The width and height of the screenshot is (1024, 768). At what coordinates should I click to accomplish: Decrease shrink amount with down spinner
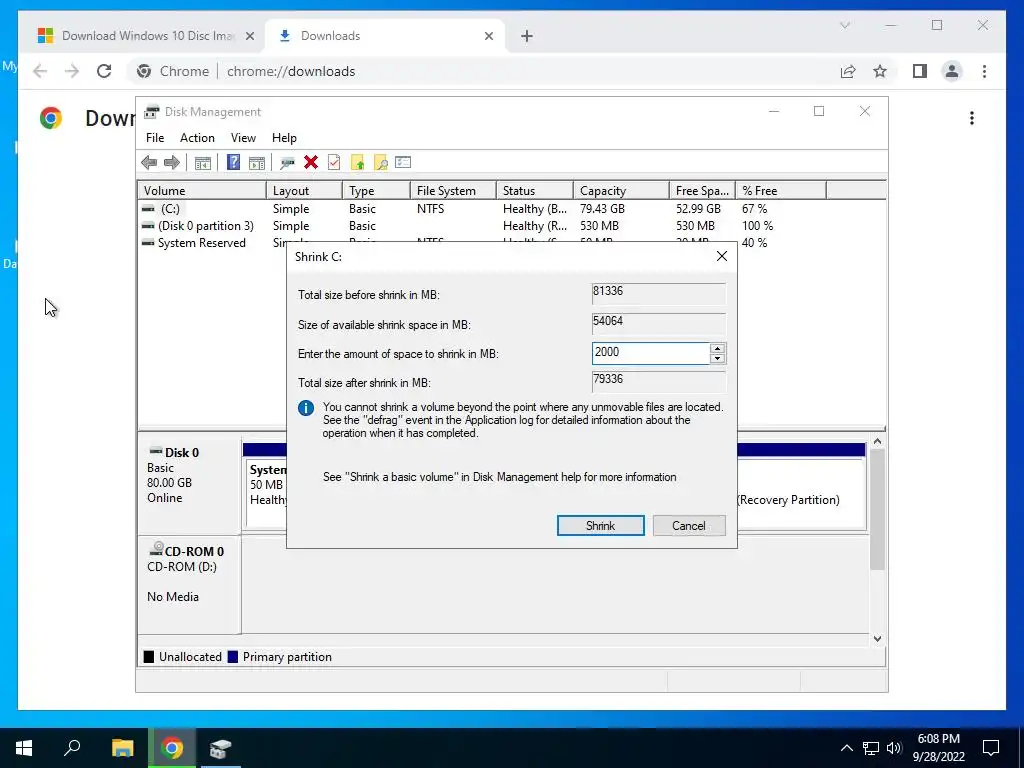click(717, 359)
